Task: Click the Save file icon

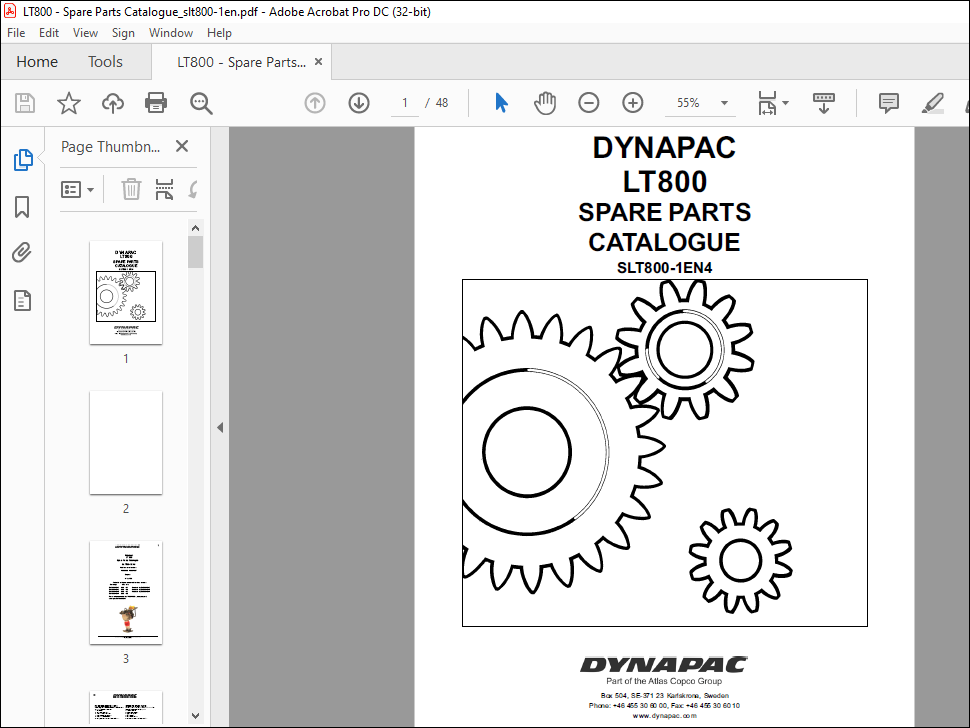Action: point(25,103)
